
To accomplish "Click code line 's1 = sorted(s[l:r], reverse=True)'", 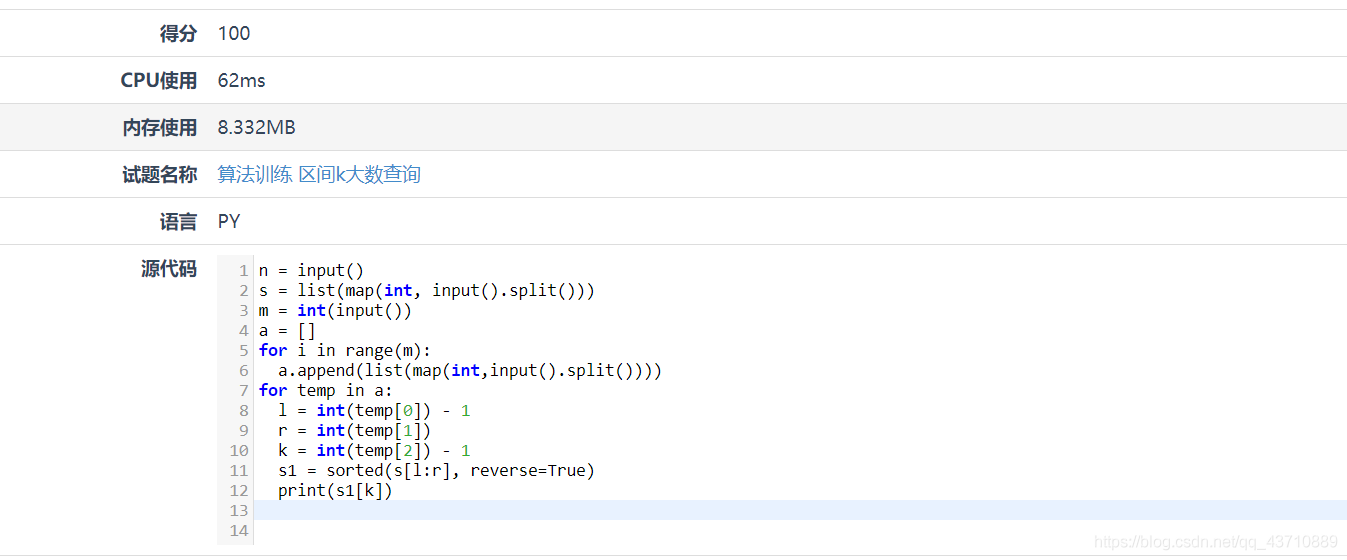I will point(436,470).
